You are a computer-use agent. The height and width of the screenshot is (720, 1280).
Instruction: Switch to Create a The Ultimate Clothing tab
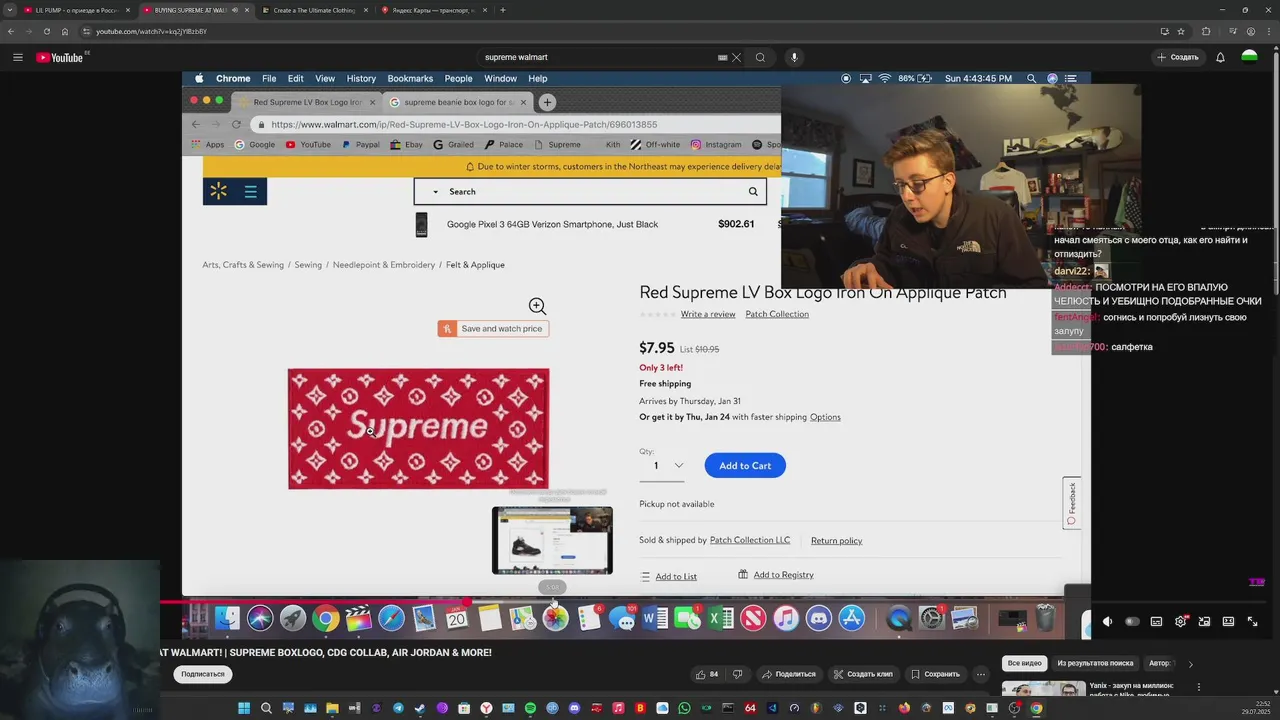(315, 10)
